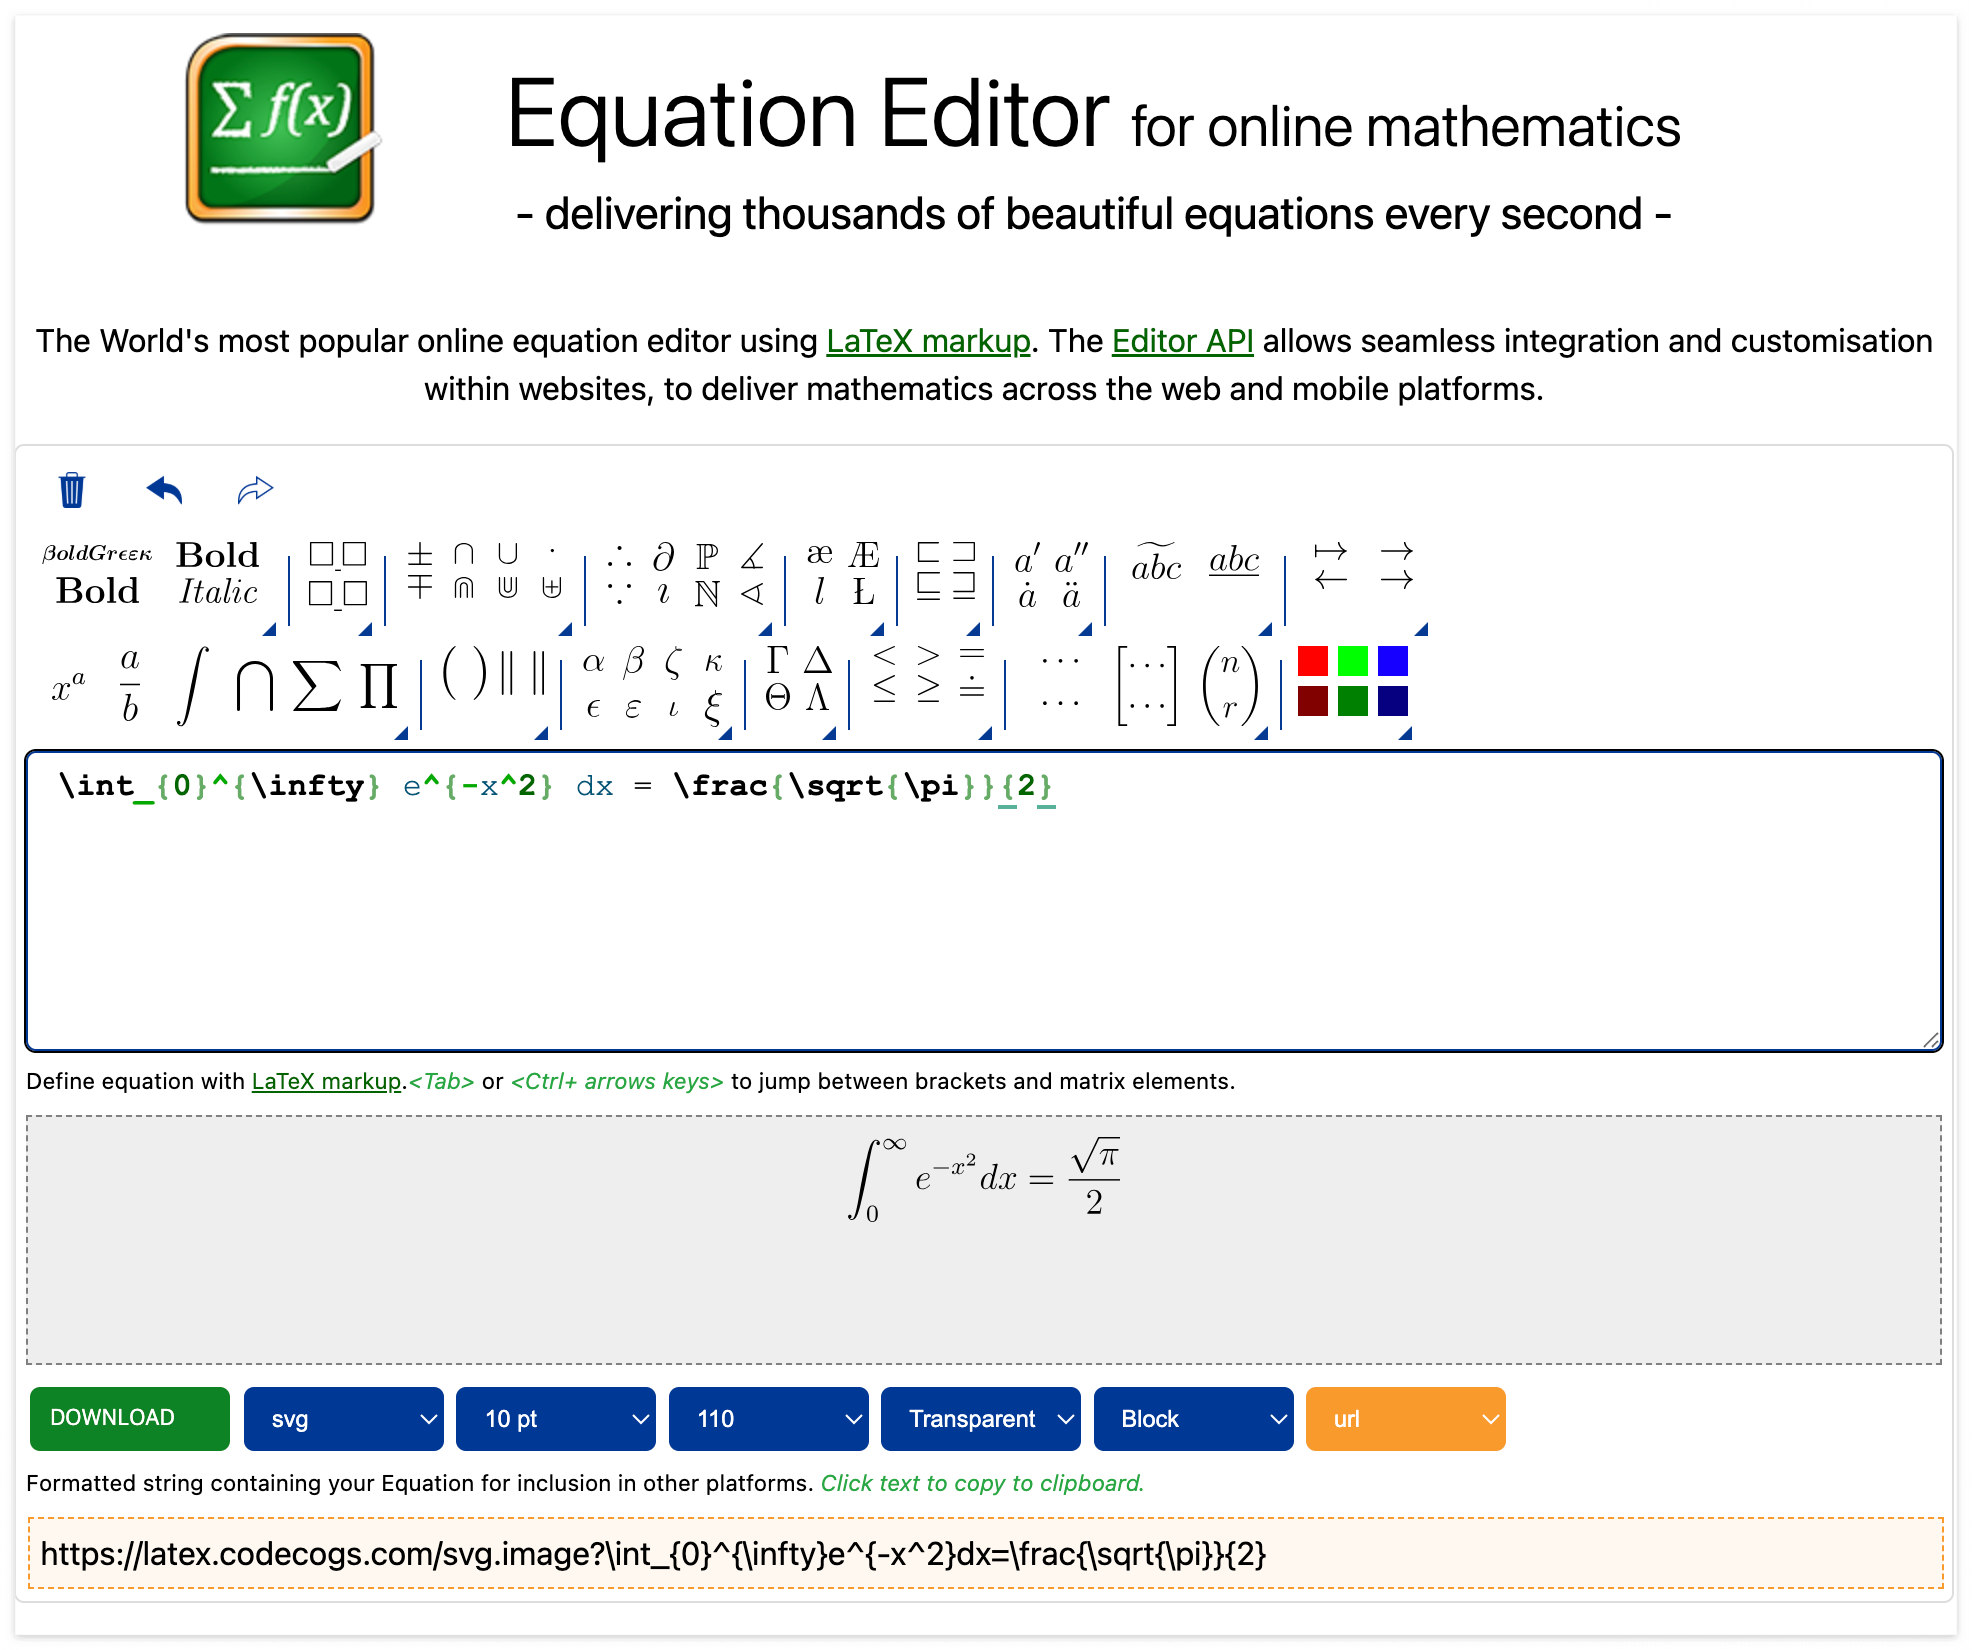Expand the orange url output dropdown
The image size is (1972, 1650).
[1405, 1418]
